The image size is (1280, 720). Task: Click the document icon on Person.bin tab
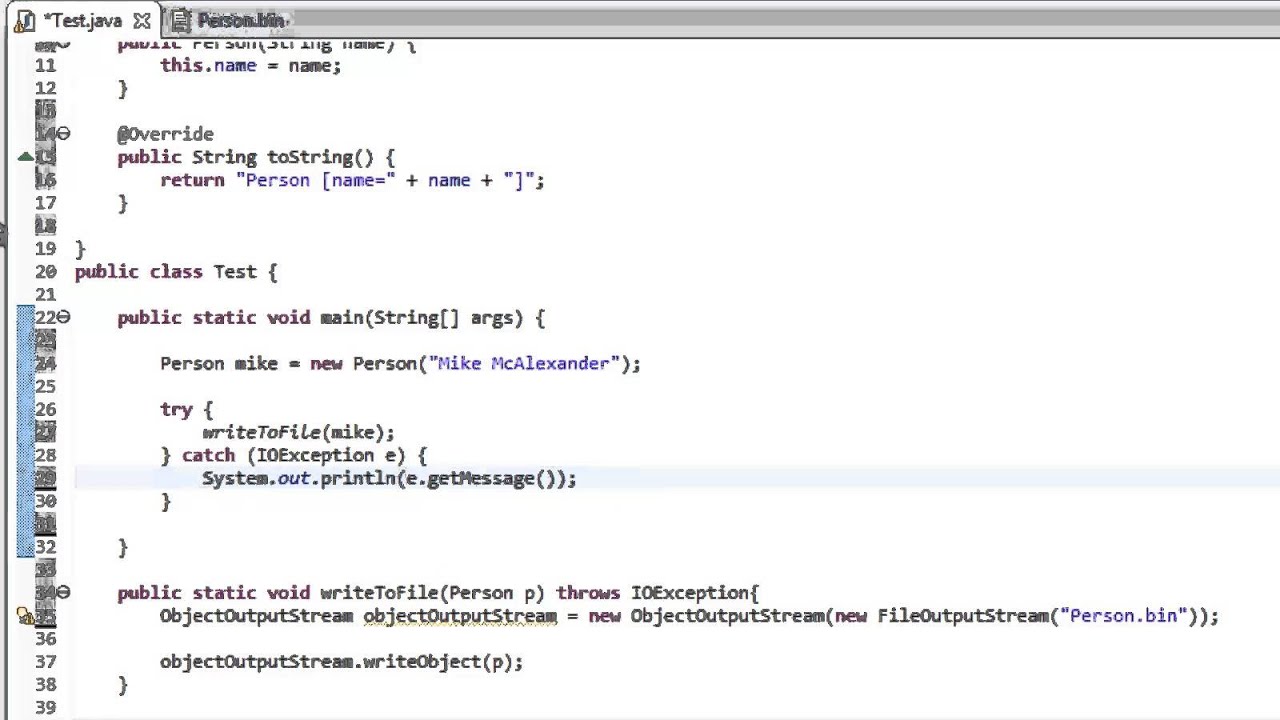[x=181, y=20]
